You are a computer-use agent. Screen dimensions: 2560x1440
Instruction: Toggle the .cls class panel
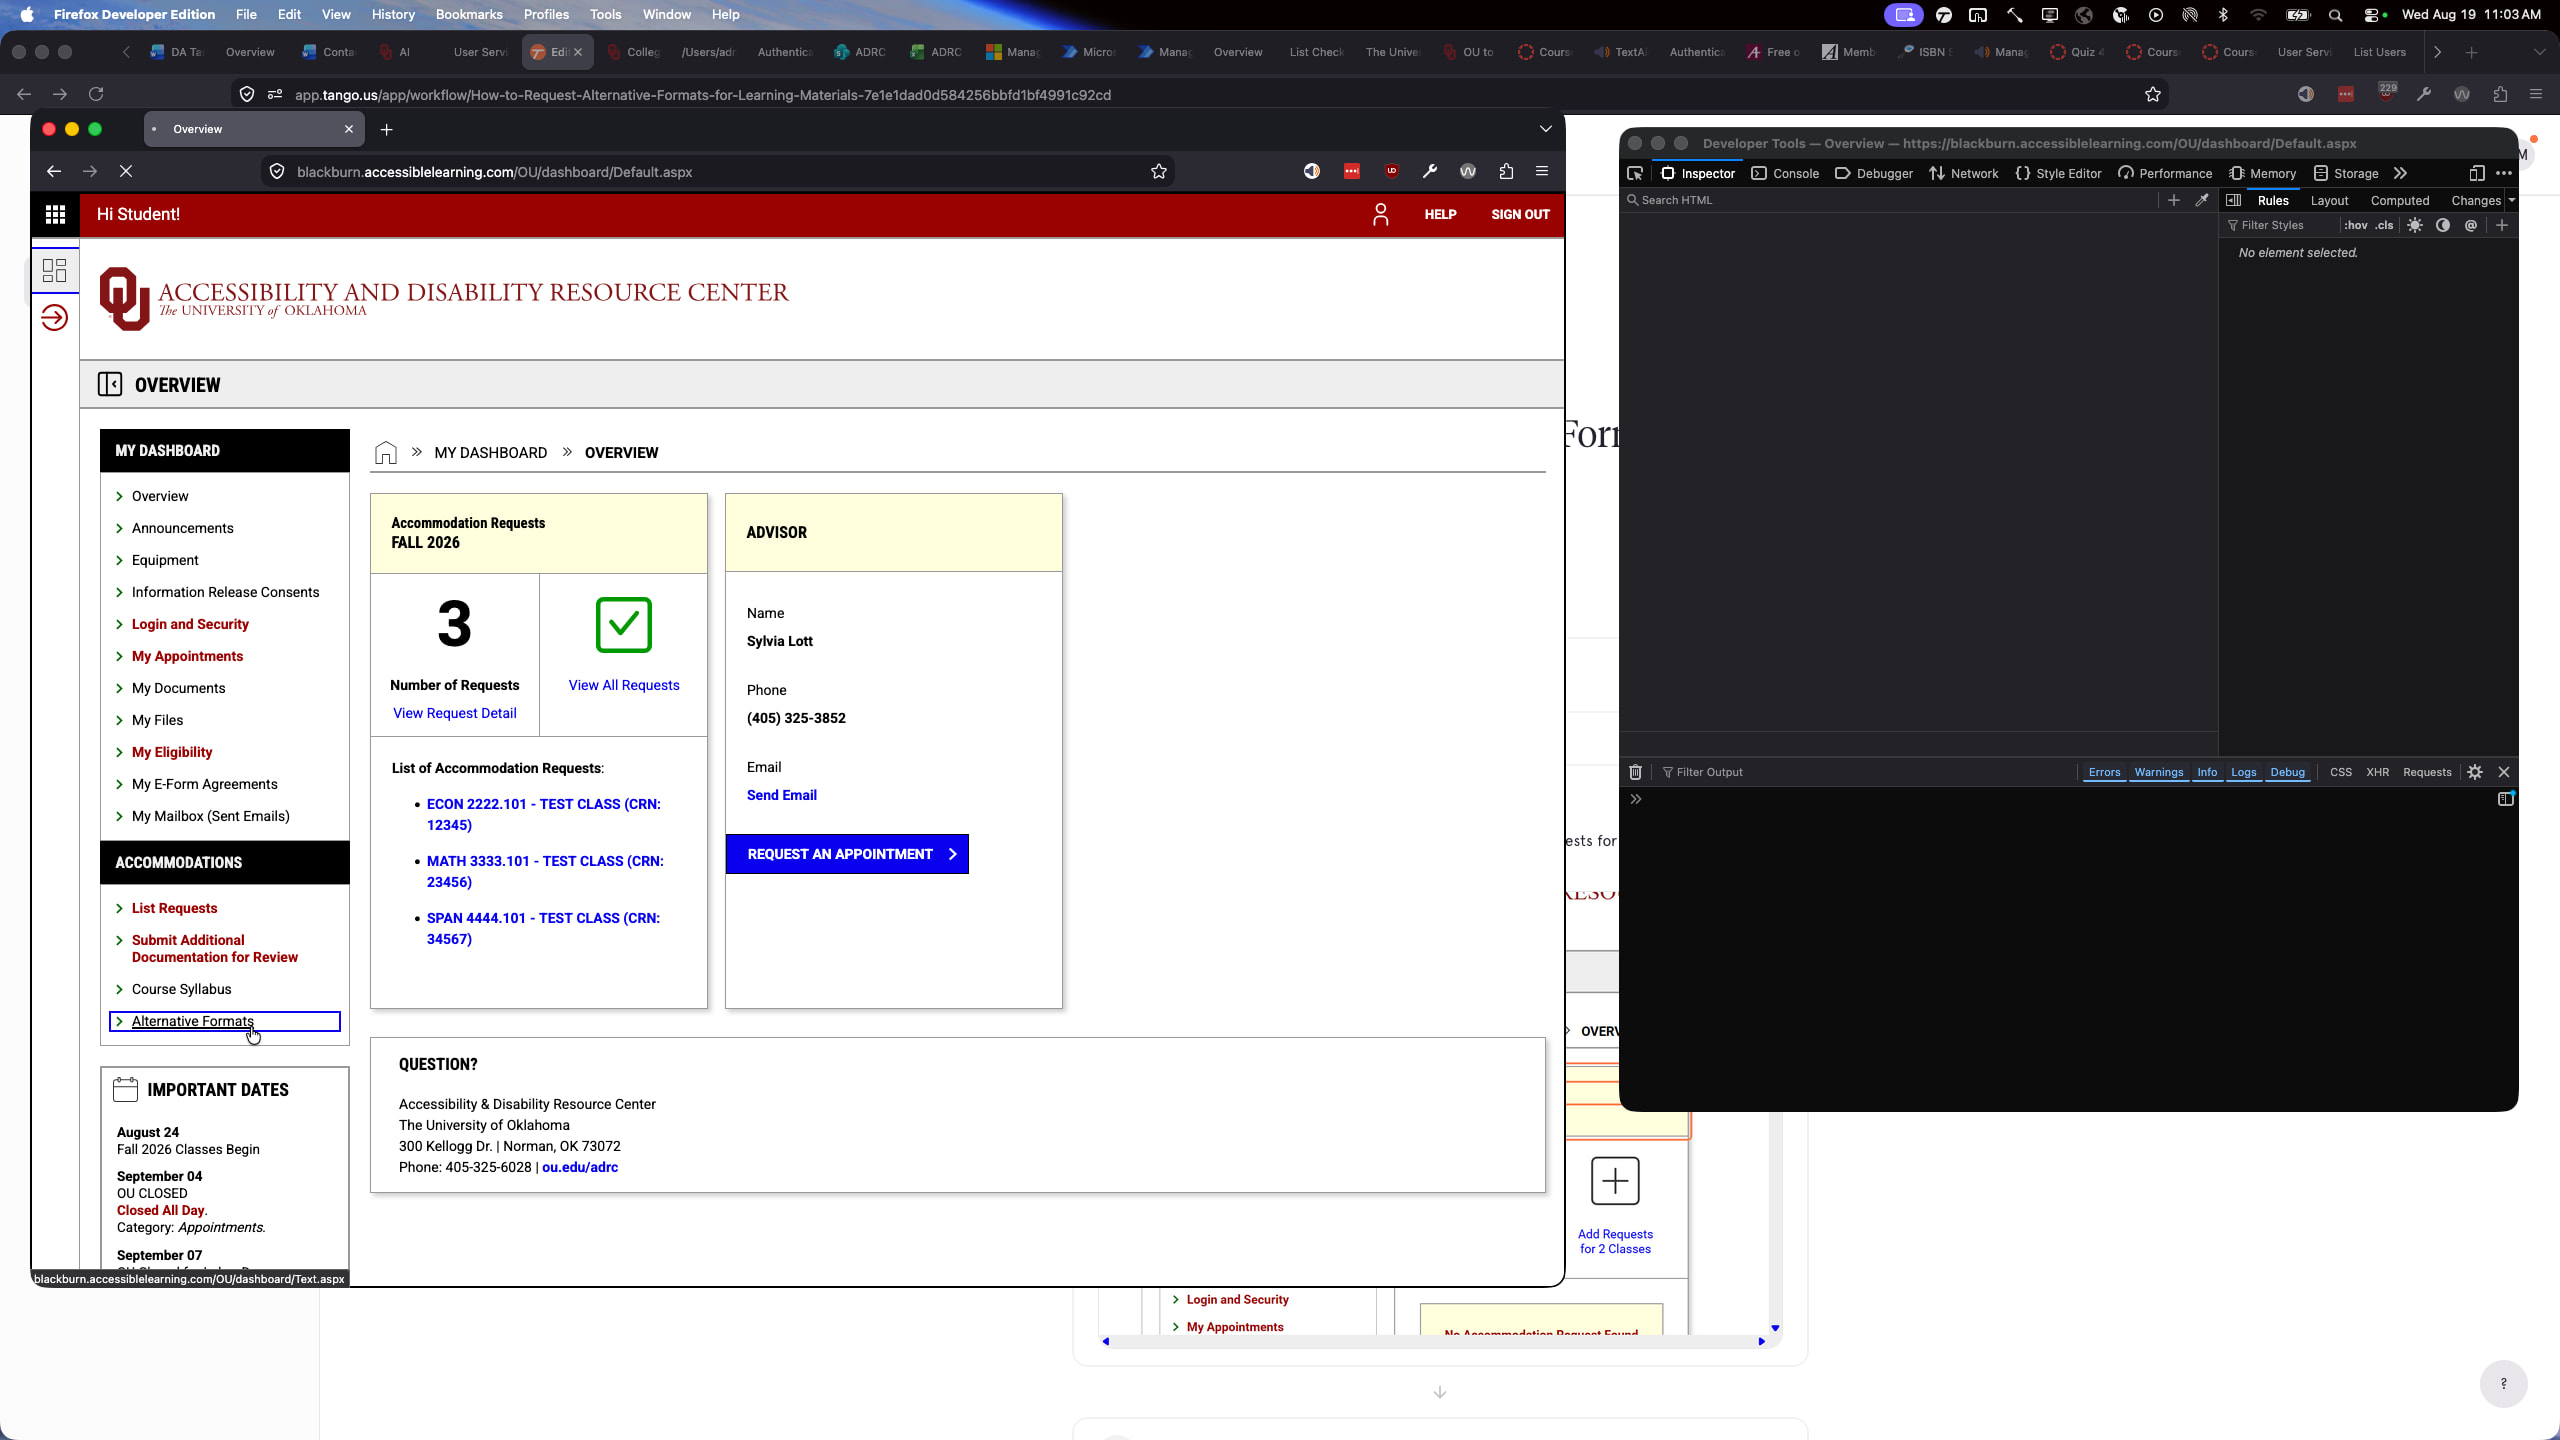point(2385,226)
